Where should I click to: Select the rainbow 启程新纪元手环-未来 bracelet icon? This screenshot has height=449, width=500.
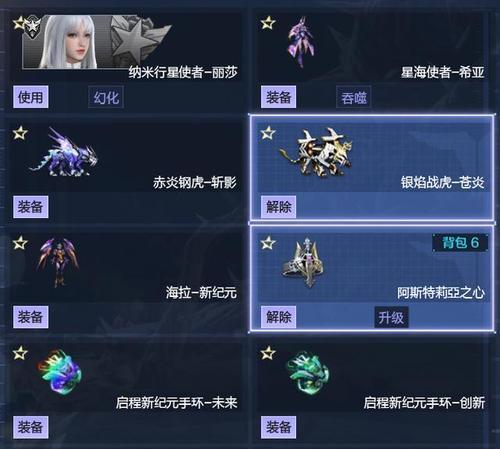(60, 372)
